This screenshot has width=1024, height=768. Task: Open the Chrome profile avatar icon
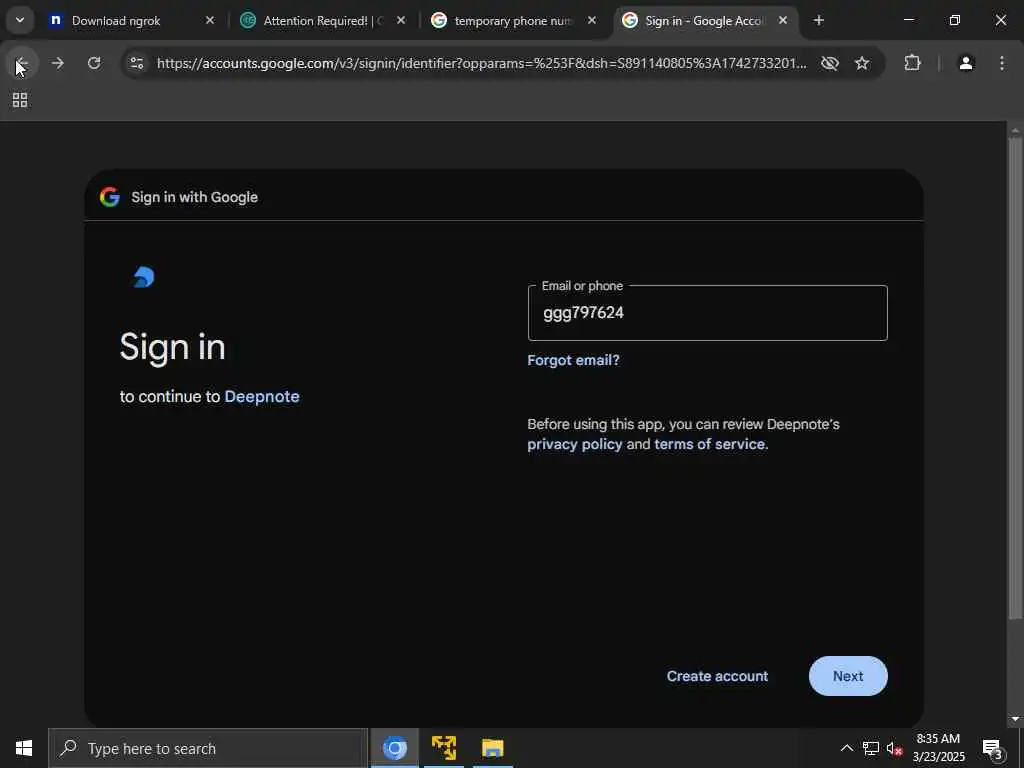[965, 63]
